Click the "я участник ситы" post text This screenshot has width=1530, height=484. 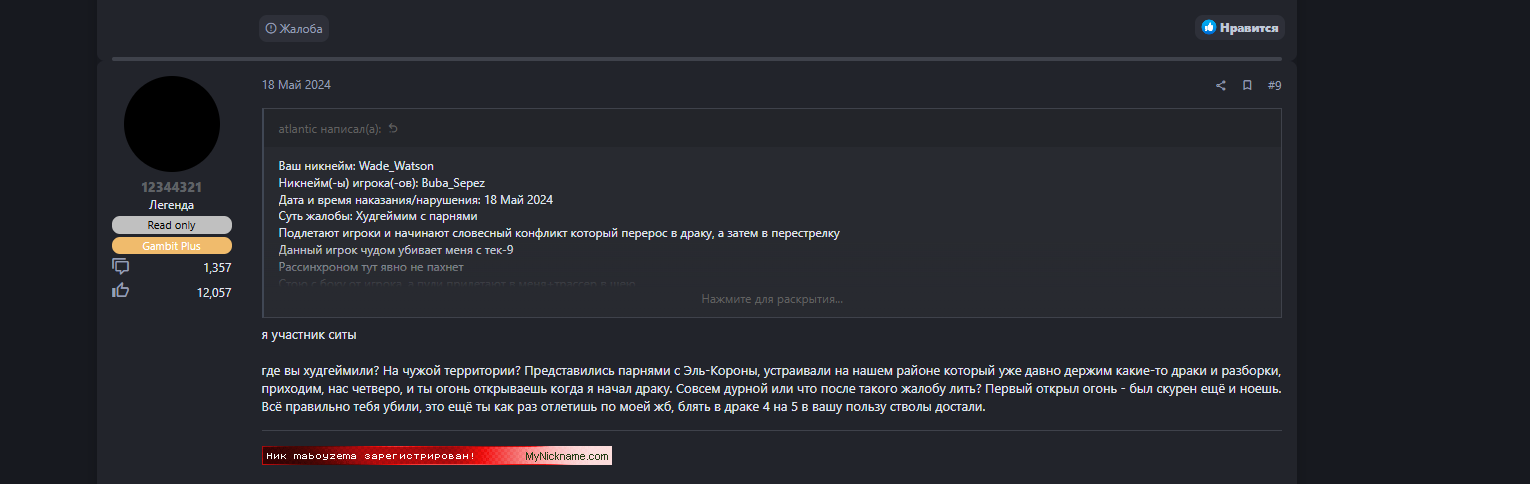pyautogui.click(x=309, y=334)
